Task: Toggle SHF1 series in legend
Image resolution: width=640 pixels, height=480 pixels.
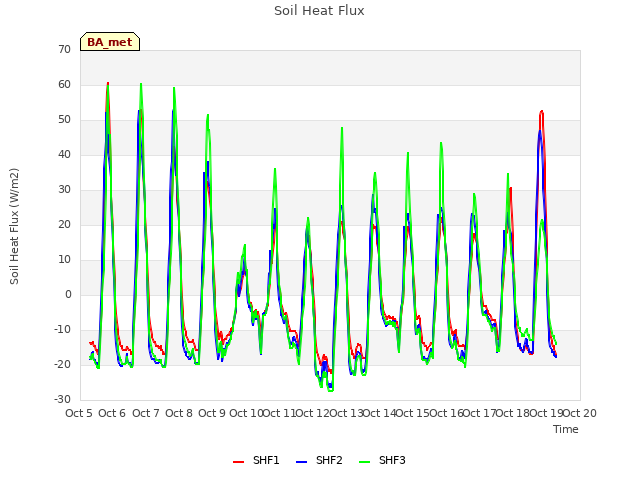Action: click(x=256, y=460)
